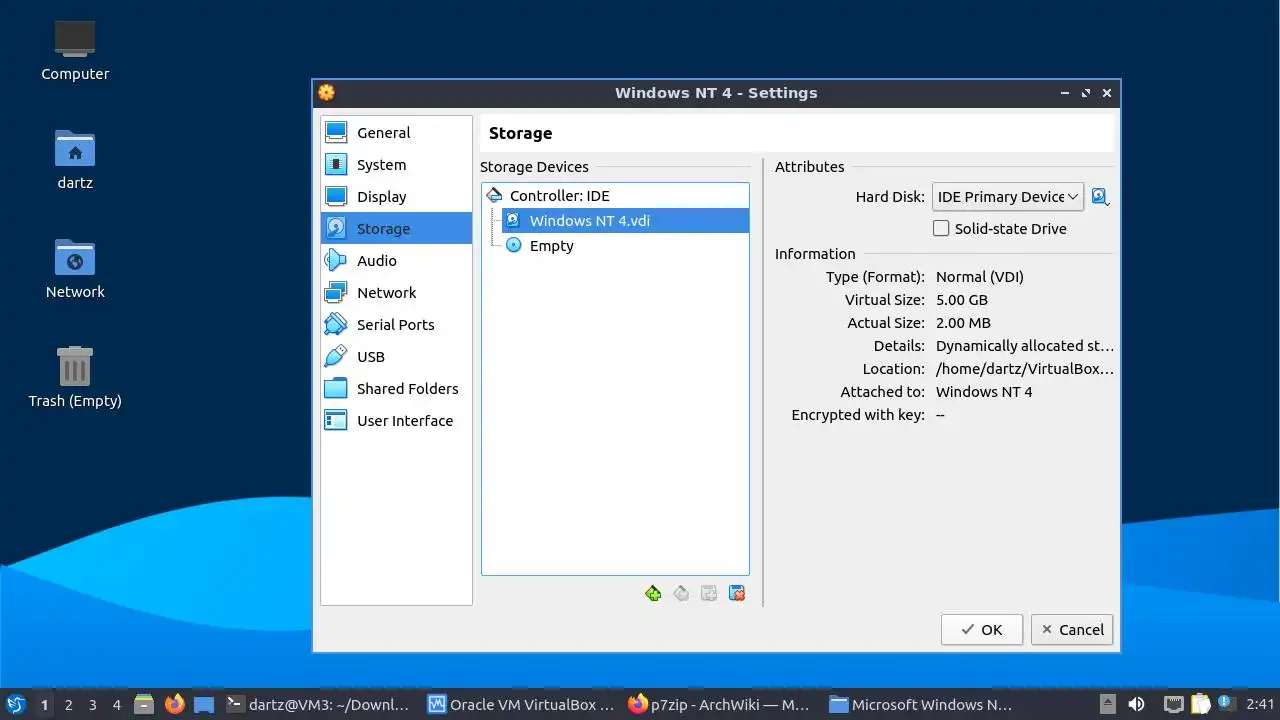Select the Controller: IDE row
This screenshot has width=1280, height=720.
(x=615, y=196)
